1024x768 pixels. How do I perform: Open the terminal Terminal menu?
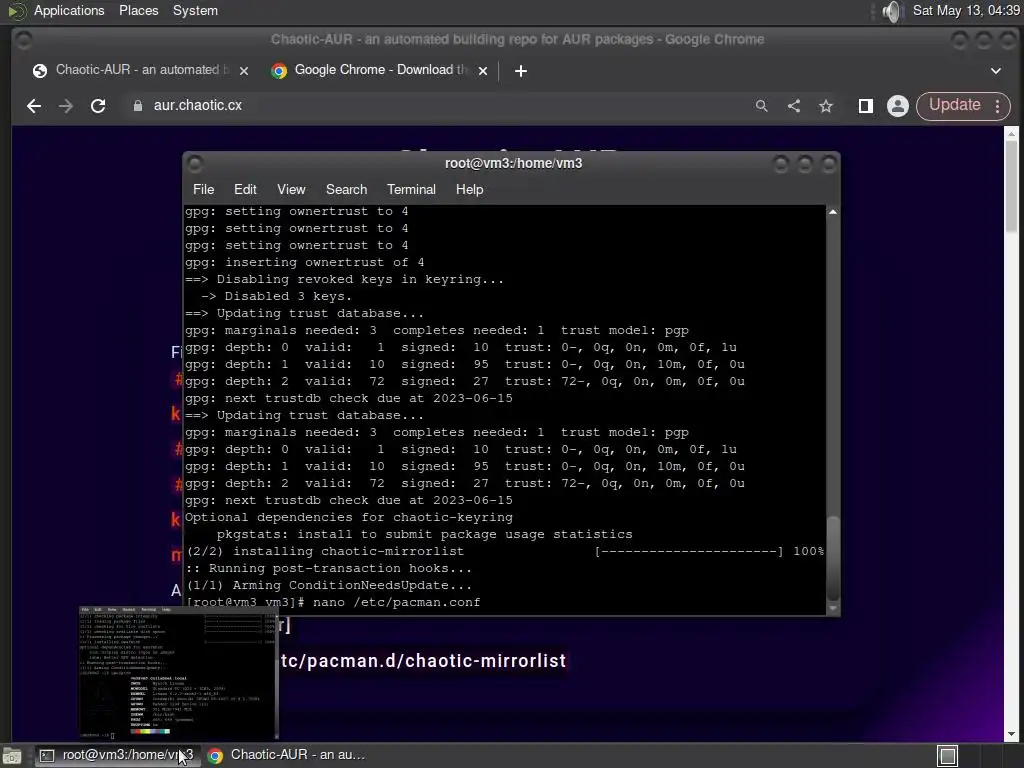click(x=411, y=189)
